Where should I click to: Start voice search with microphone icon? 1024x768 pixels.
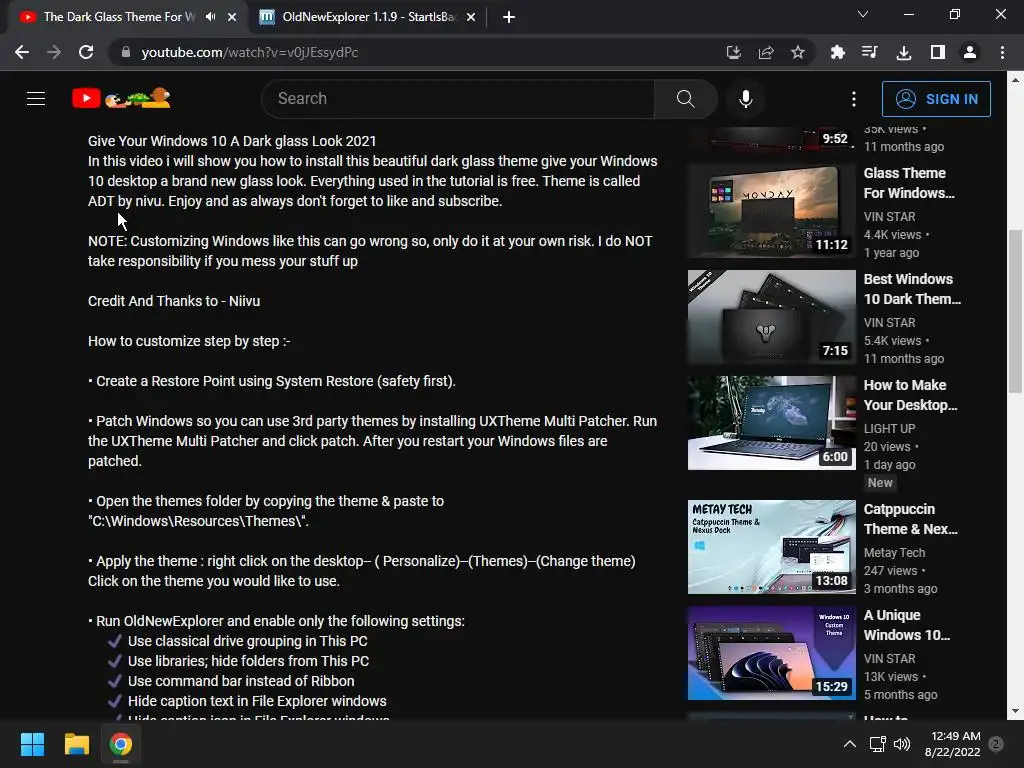[746, 99]
